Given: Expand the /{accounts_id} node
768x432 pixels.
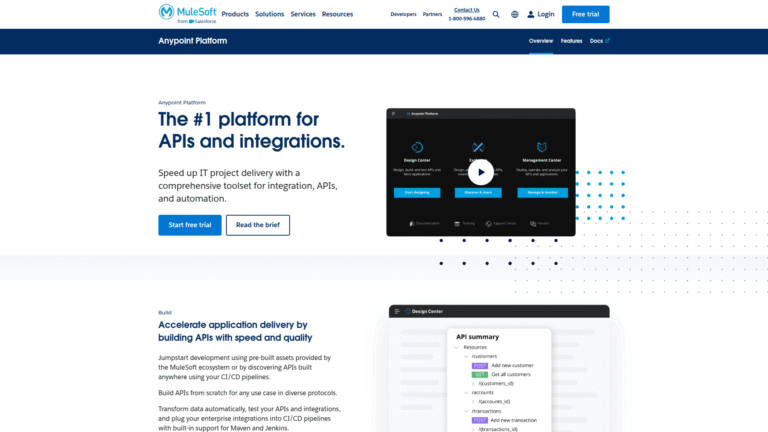Looking at the screenshot, I should click(473, 402).
